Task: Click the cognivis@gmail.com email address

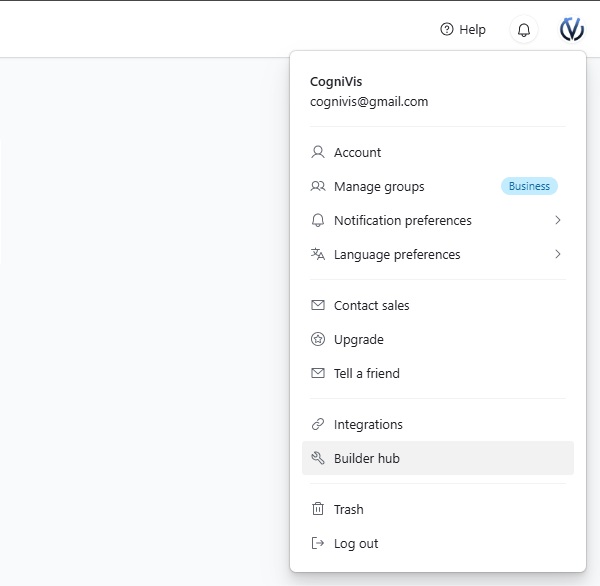Action: point(369,102)
